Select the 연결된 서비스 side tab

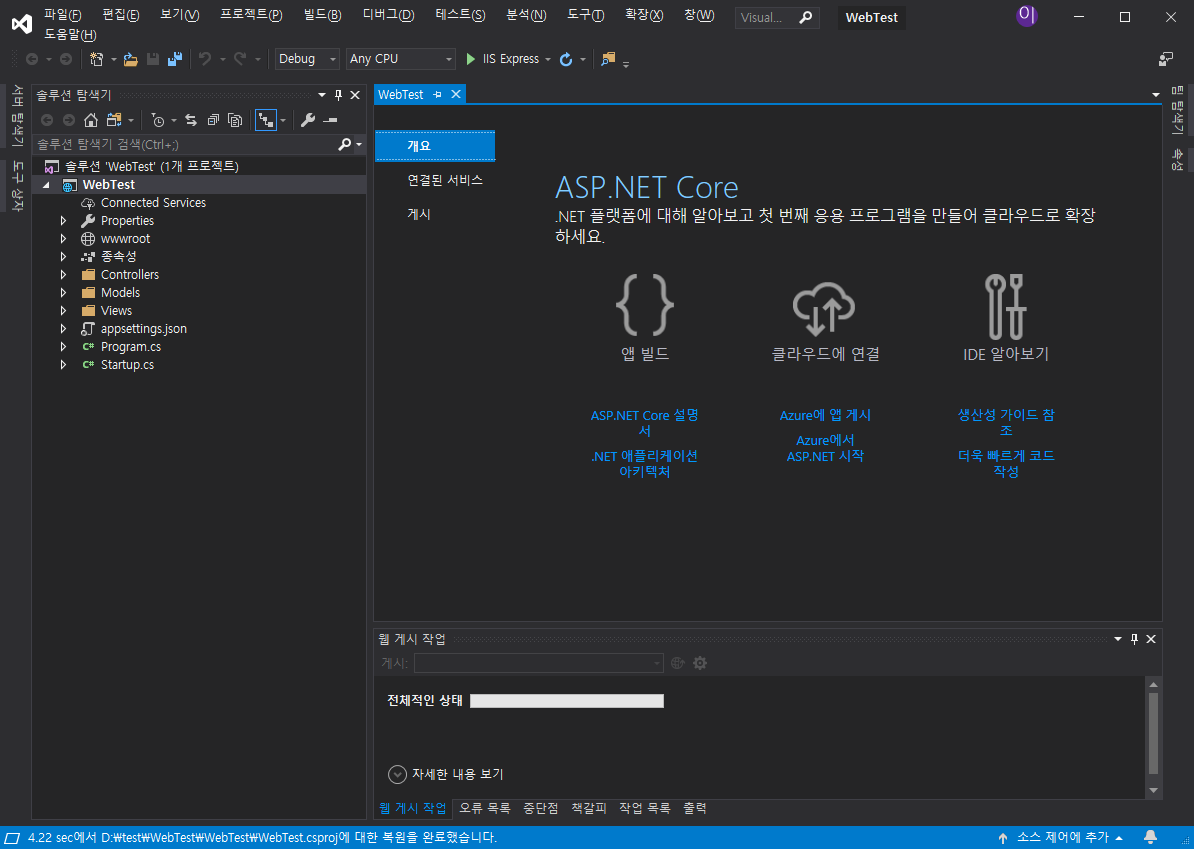pyautogui.click(x=445, y=180)
